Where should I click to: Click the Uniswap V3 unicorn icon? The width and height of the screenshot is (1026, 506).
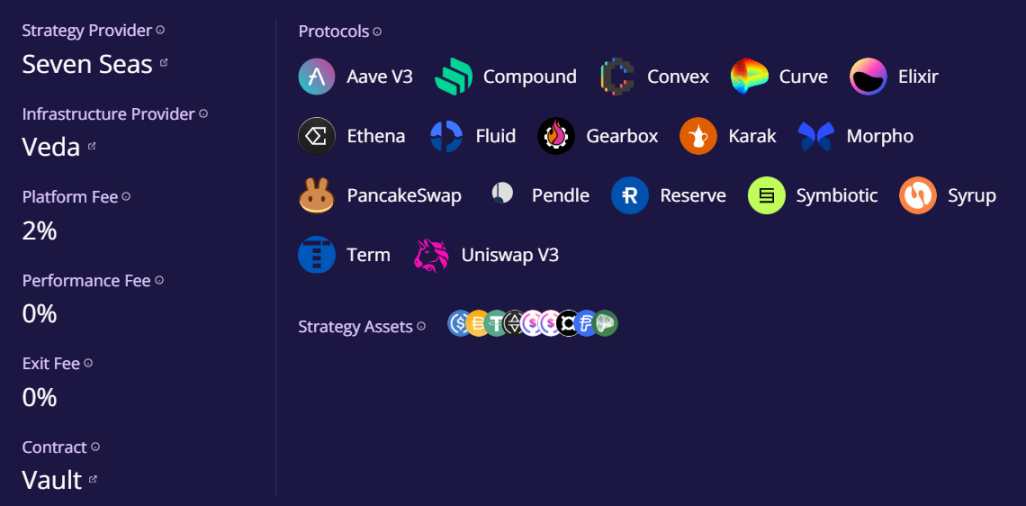tap(431, 255)
